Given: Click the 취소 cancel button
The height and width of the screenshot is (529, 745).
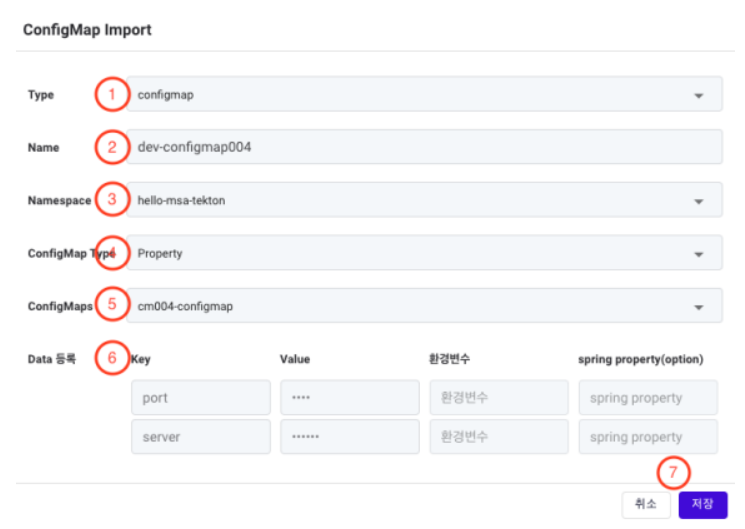Looking at the screenshot, I should click(x=646, y=504).
